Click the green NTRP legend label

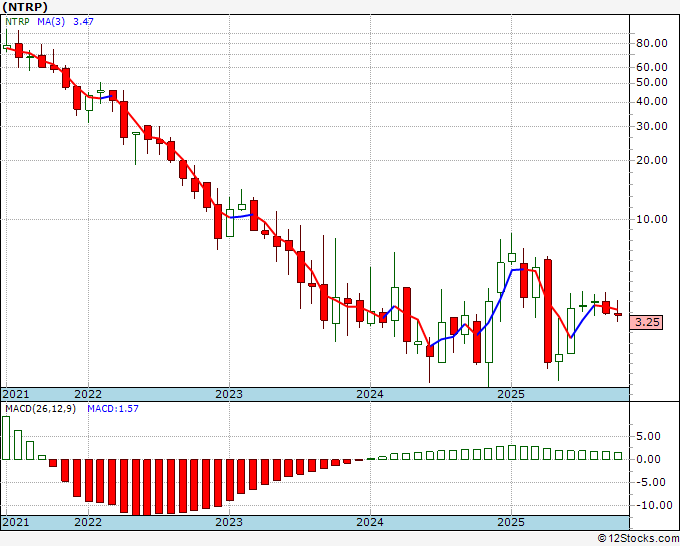pos(17,22)
